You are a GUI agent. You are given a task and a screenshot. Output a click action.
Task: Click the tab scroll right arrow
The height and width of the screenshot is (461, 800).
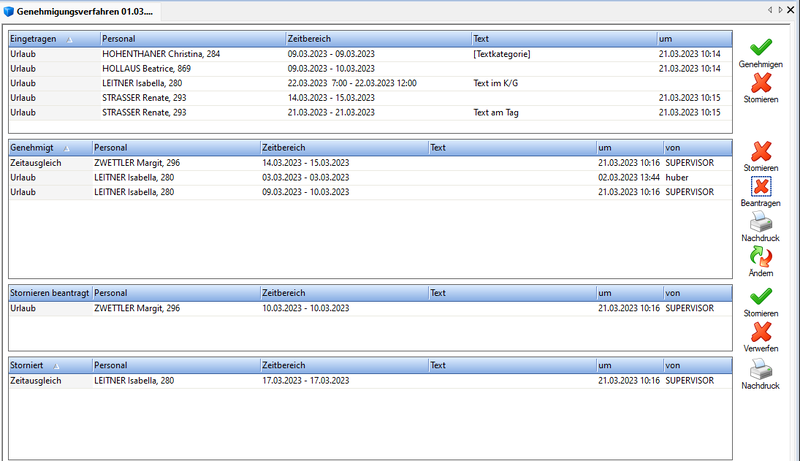point(779,9)
